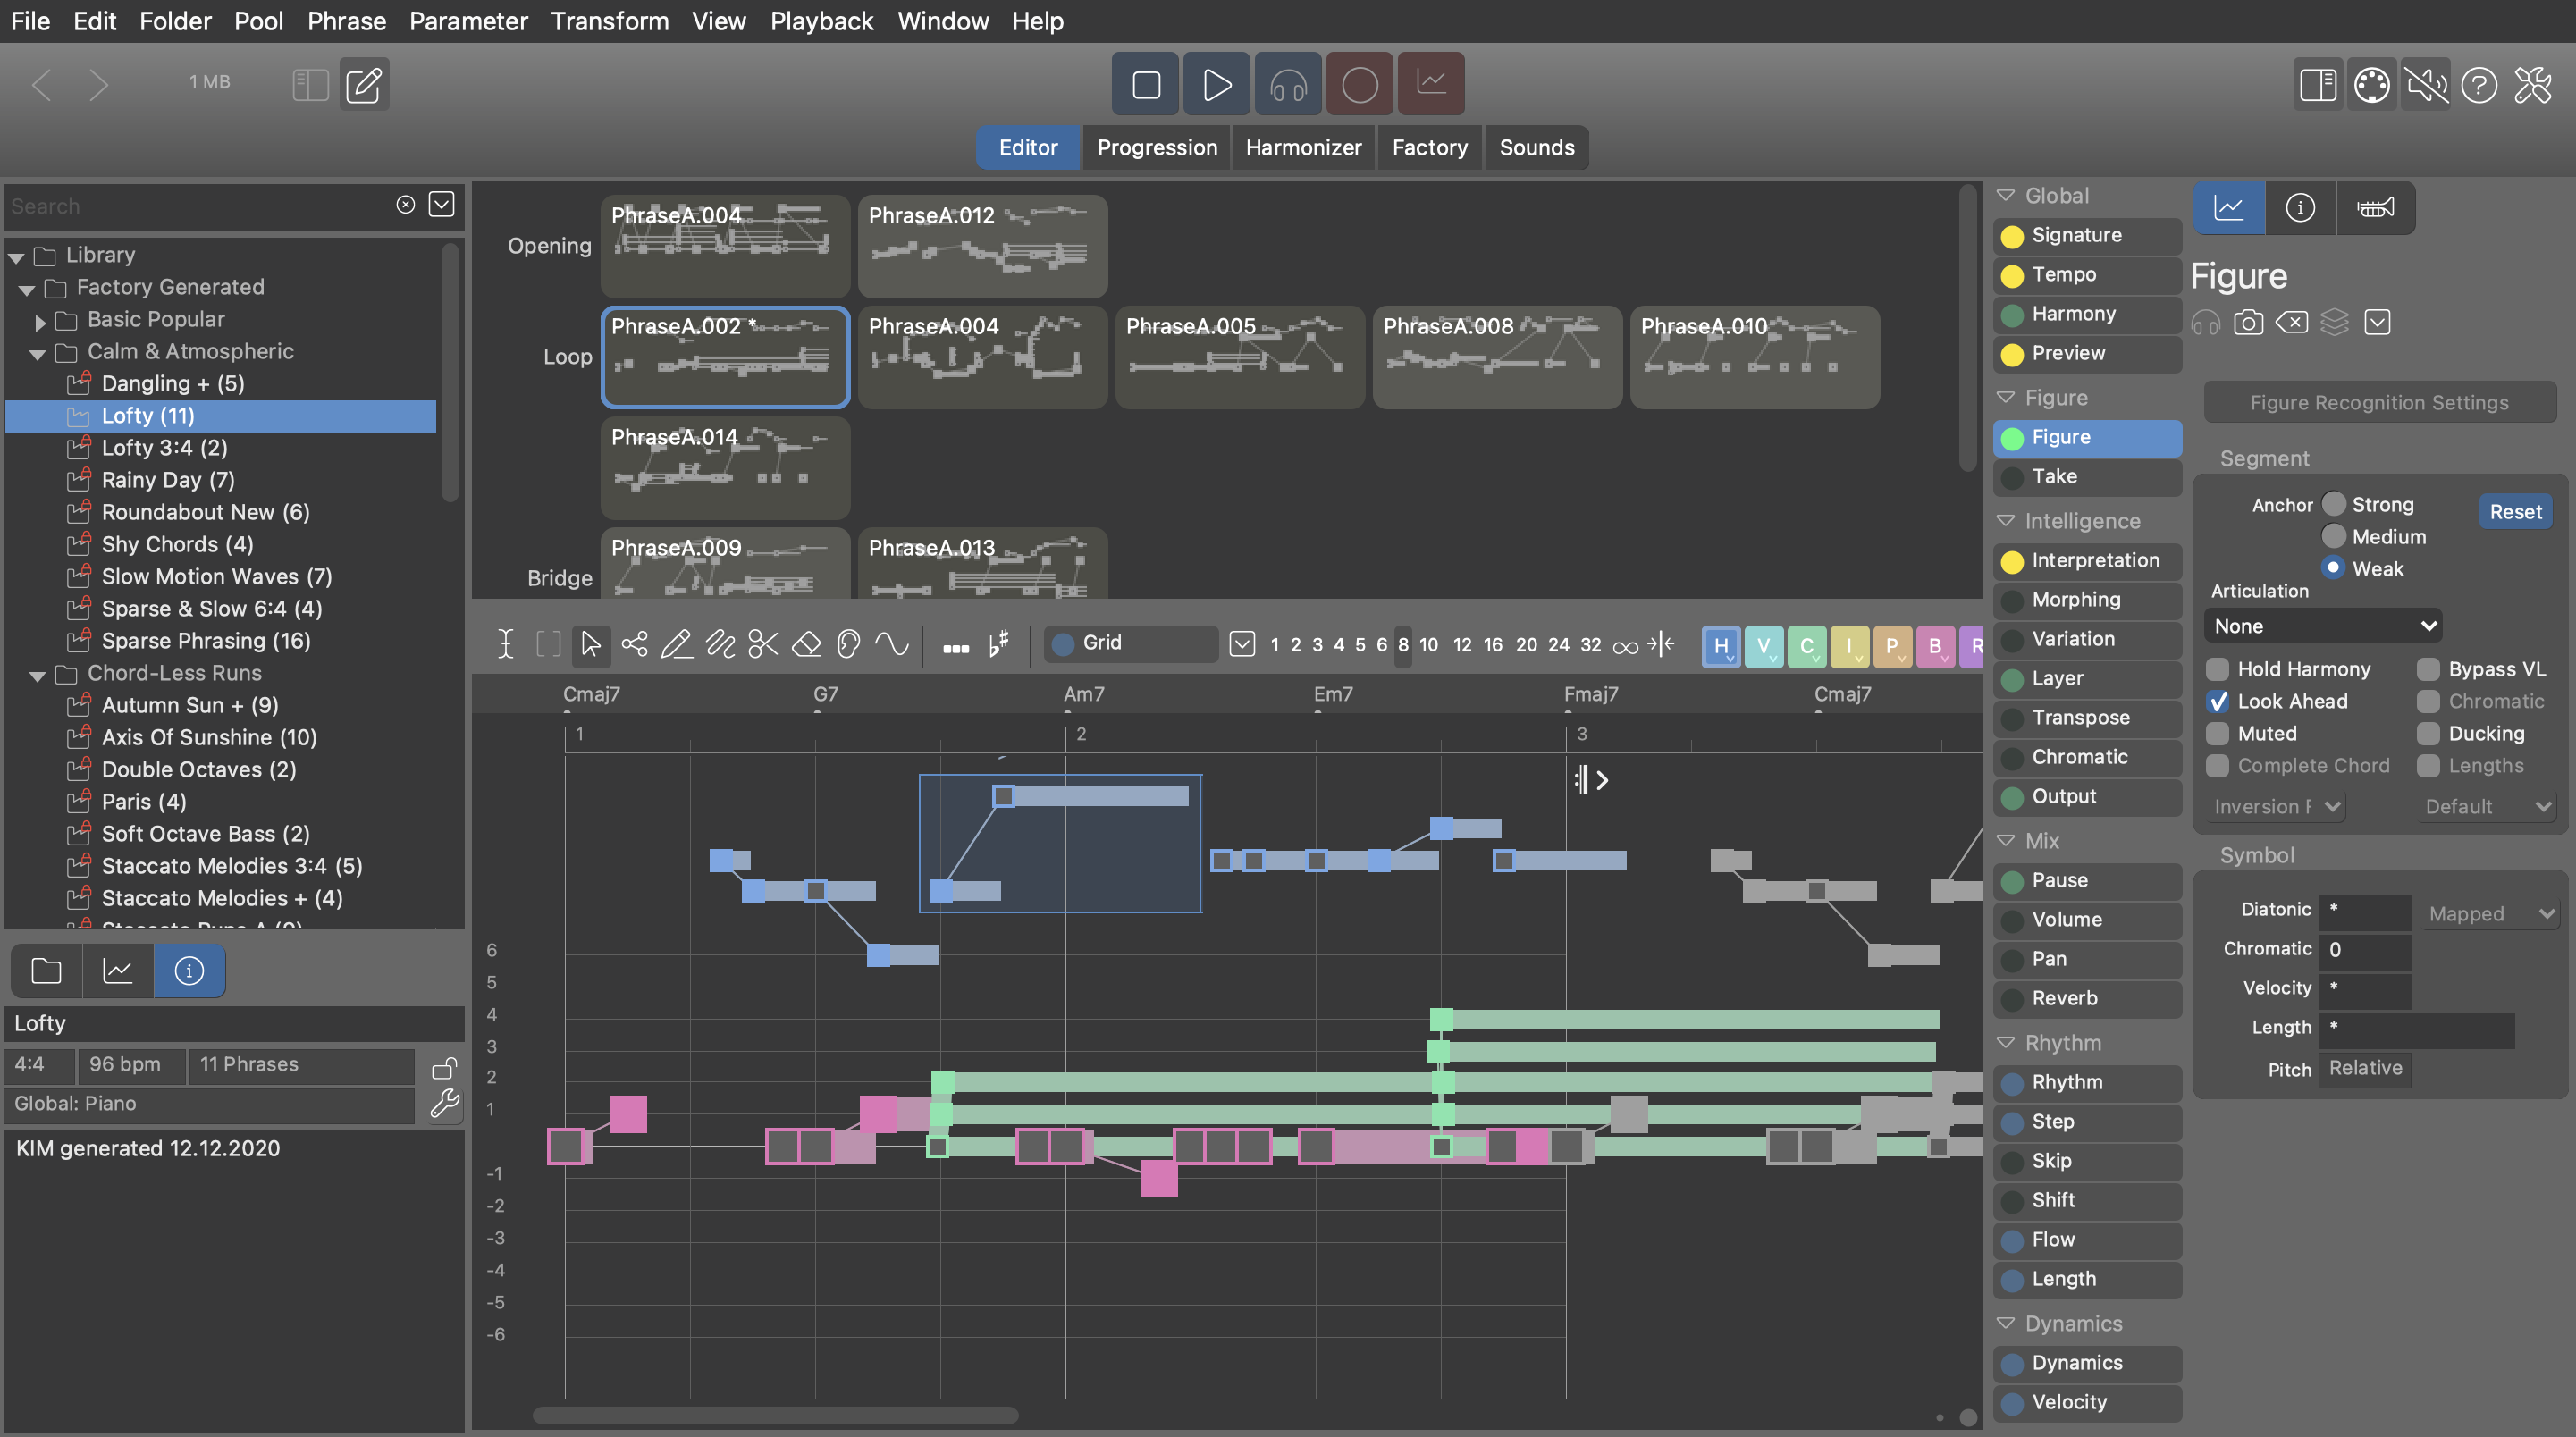The width and height of the screenshot is (2576, 1437).
Task: Click the Figure Recognition Settings button
Action: [2379, 403]
